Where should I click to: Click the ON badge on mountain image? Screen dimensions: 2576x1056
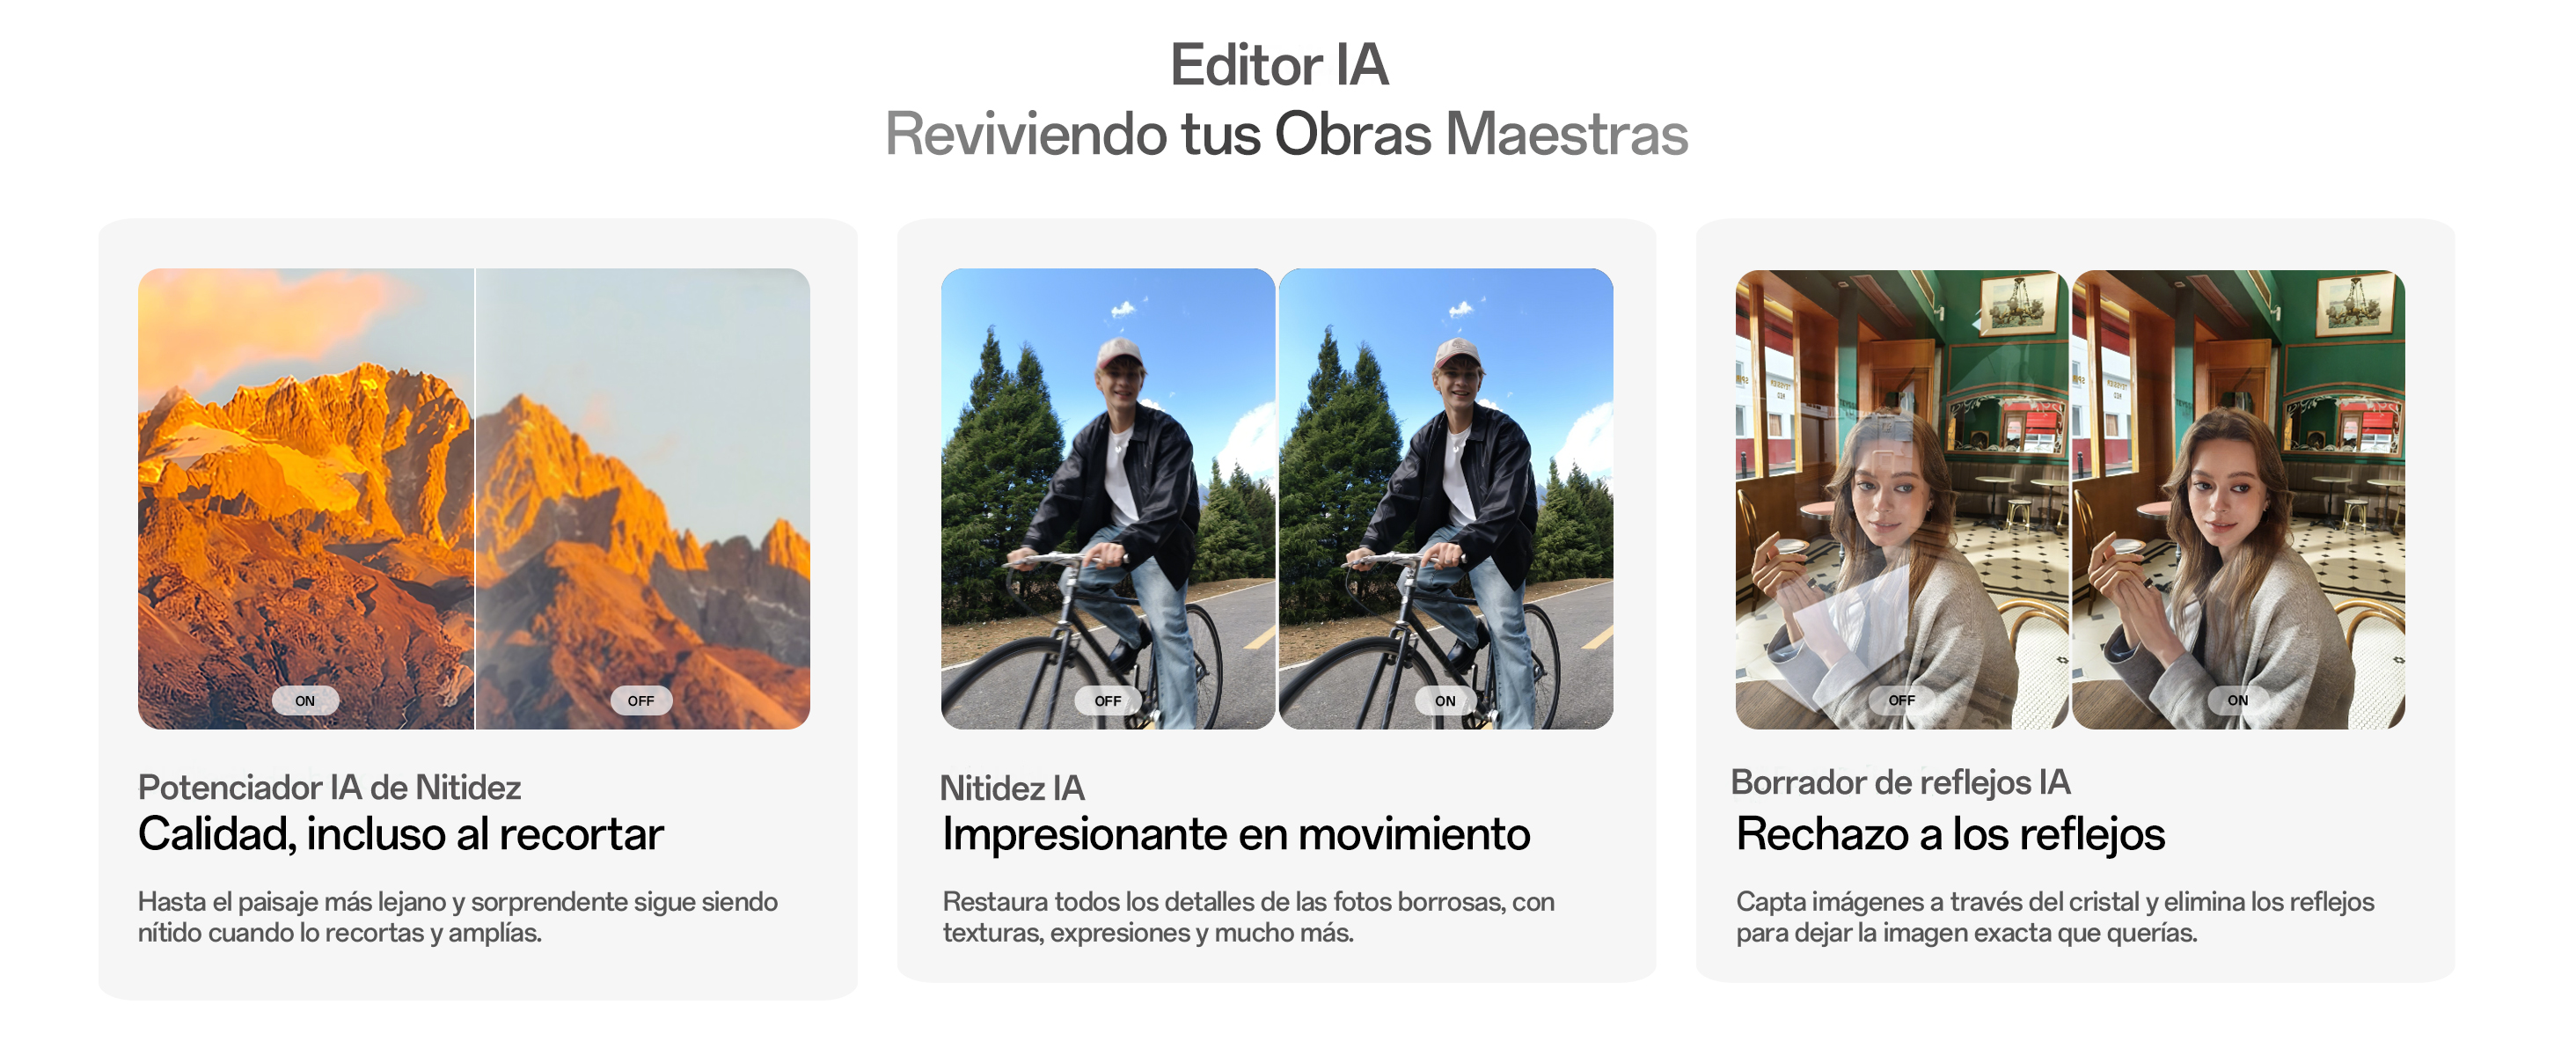coord(305,701)
